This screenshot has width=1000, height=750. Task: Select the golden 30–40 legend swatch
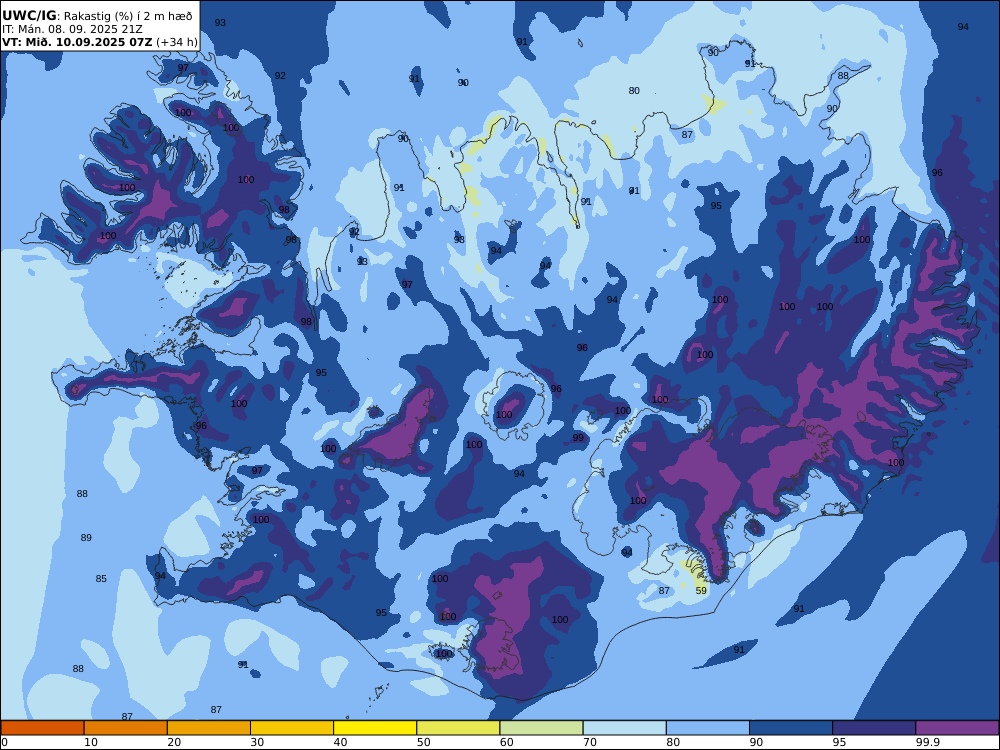pyautogui.click(x=292, y=728)
